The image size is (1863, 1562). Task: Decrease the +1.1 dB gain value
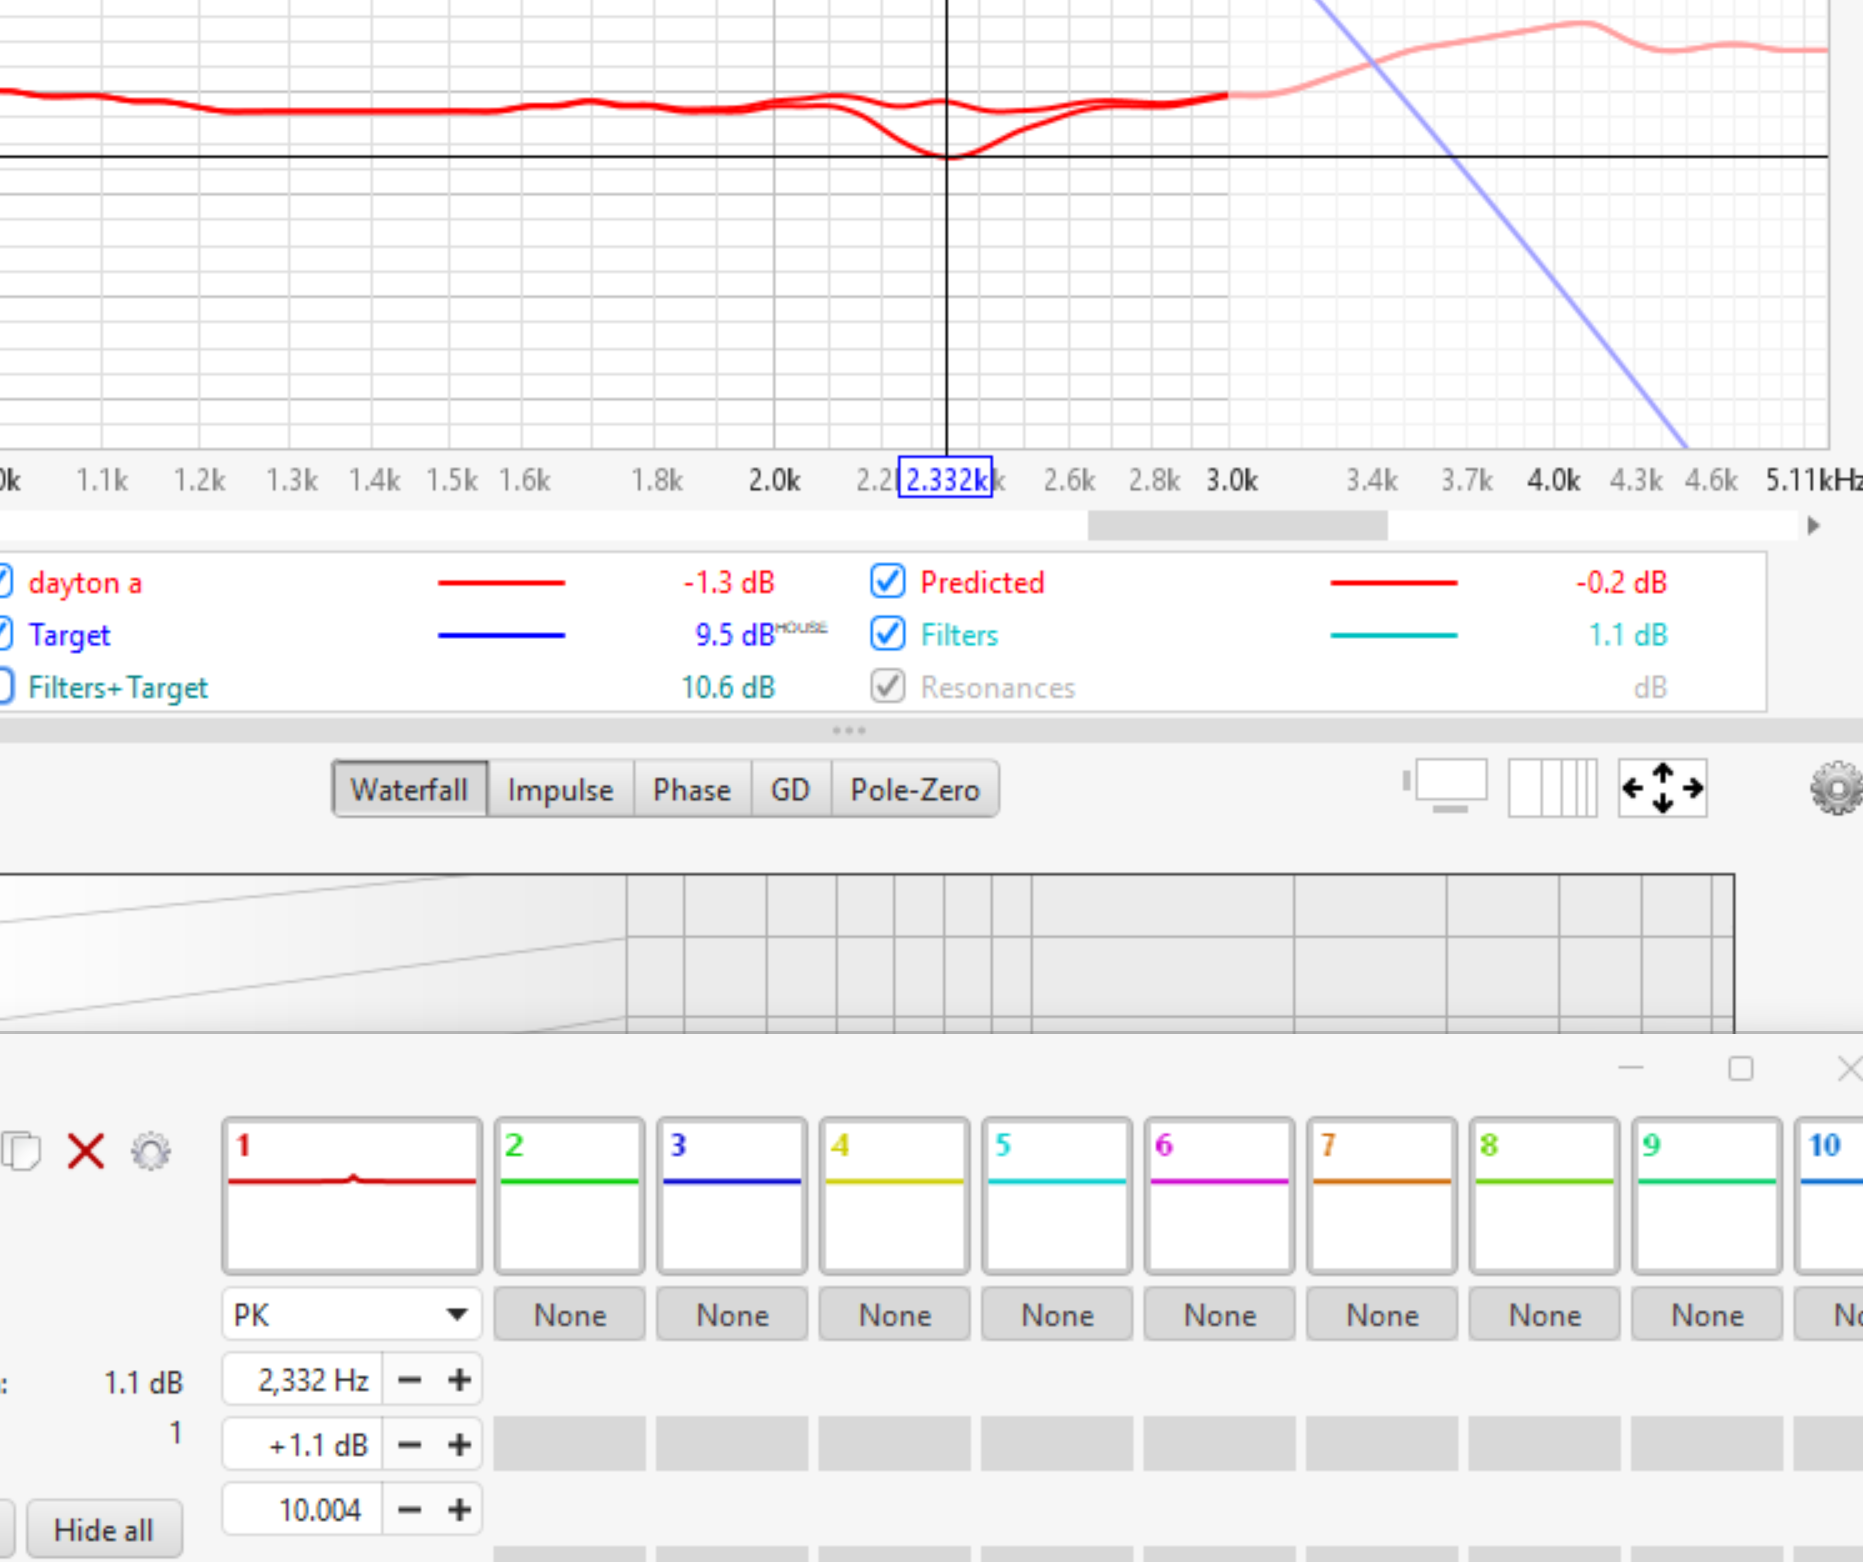[409, 1445]
